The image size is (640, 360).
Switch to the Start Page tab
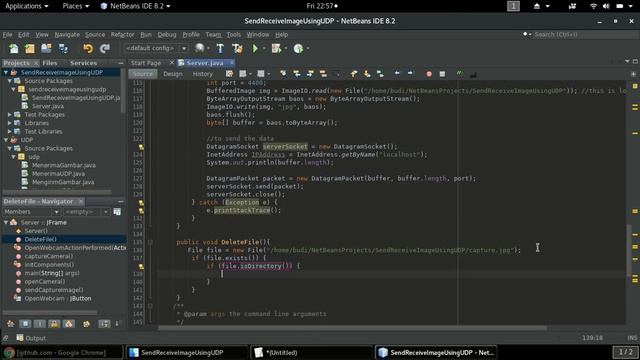coord(146,63)
